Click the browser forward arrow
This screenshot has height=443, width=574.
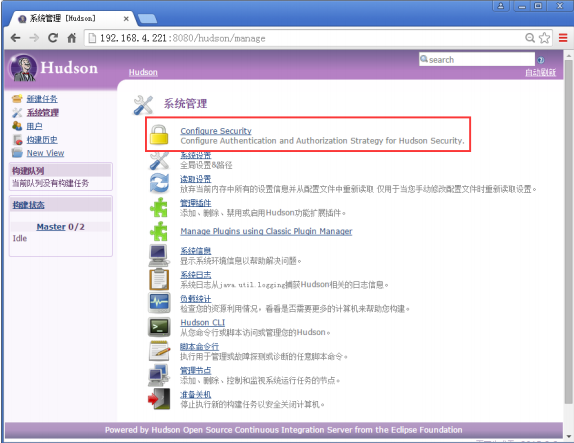coord(34,38)
